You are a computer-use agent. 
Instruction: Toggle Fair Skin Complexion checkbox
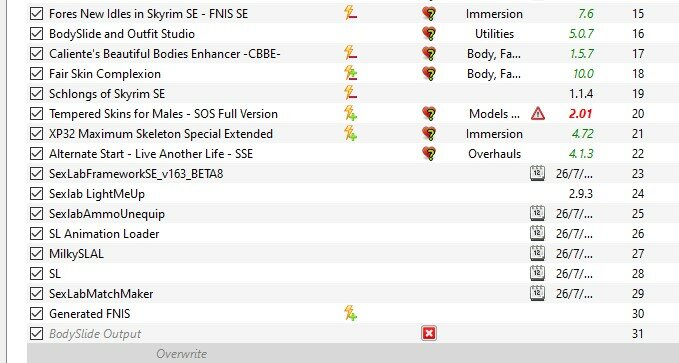click(36, 73)
